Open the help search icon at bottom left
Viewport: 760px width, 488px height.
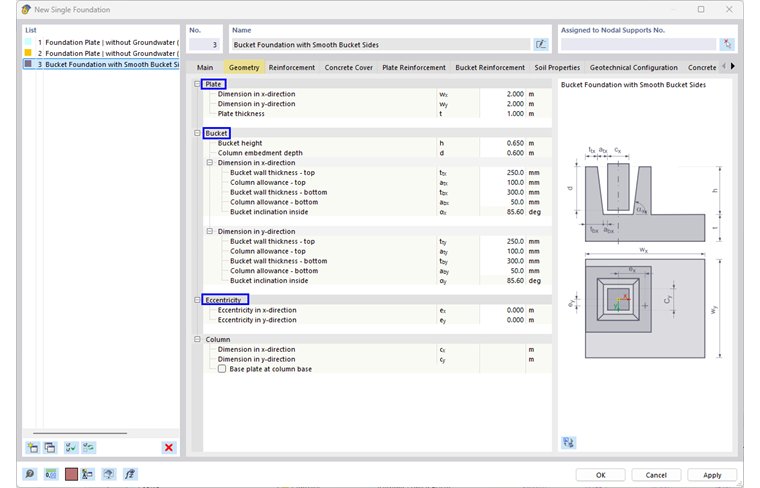[30, 474]
